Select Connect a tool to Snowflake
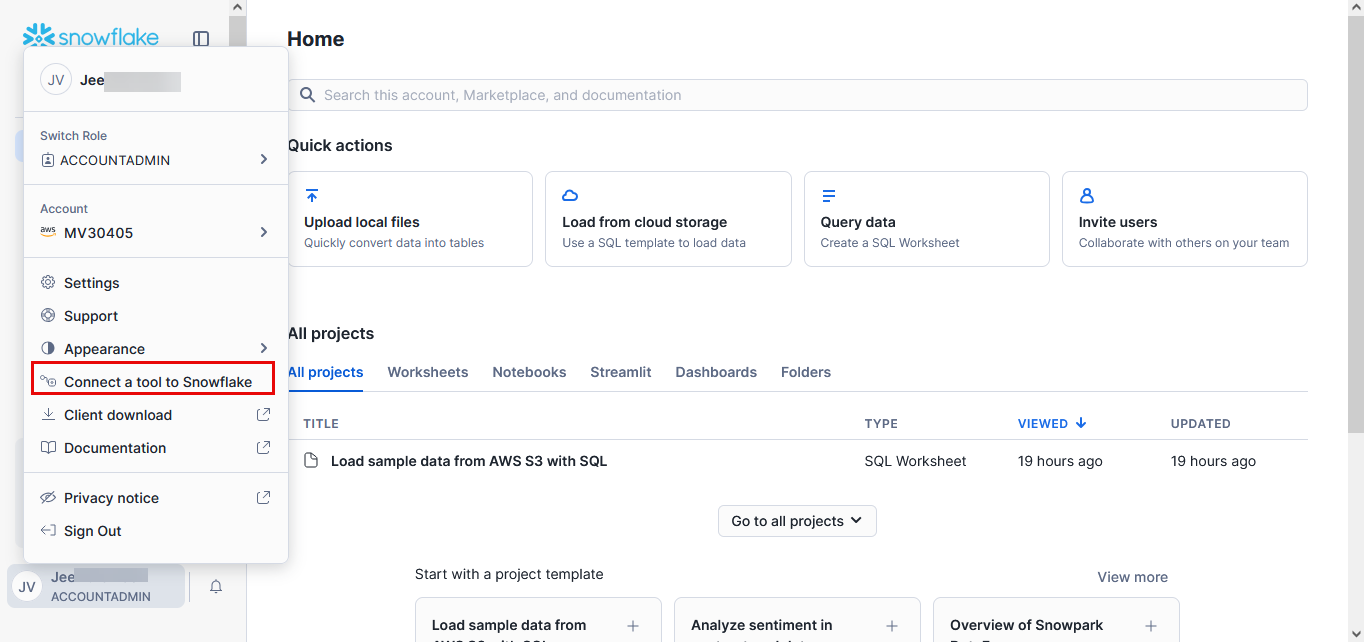The image size is (1364, 642). (157, 382)
